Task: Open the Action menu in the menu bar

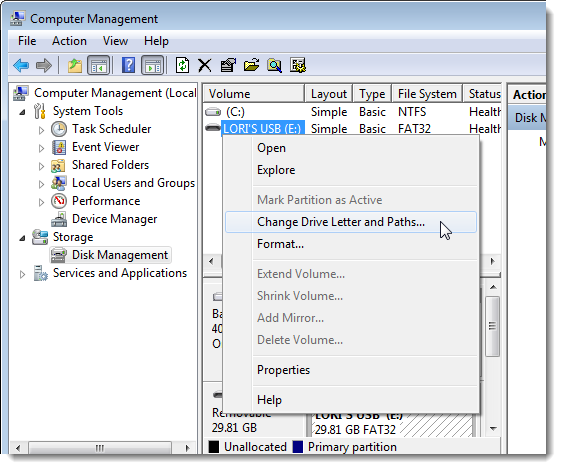Action: (x=69, y=41)
